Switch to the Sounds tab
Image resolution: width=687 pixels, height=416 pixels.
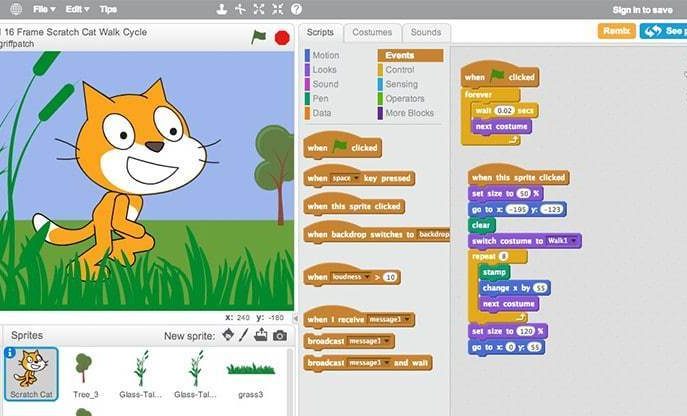pos(426,32)
